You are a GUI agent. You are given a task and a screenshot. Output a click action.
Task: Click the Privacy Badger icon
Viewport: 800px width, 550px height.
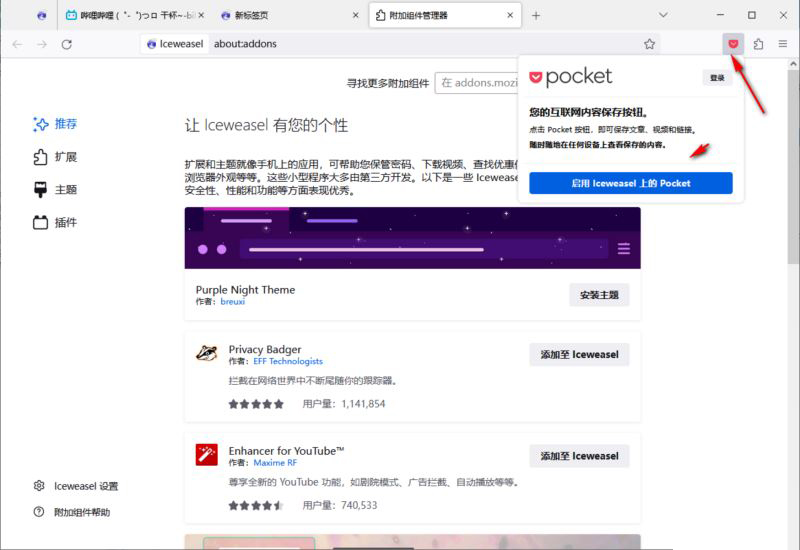206,353
